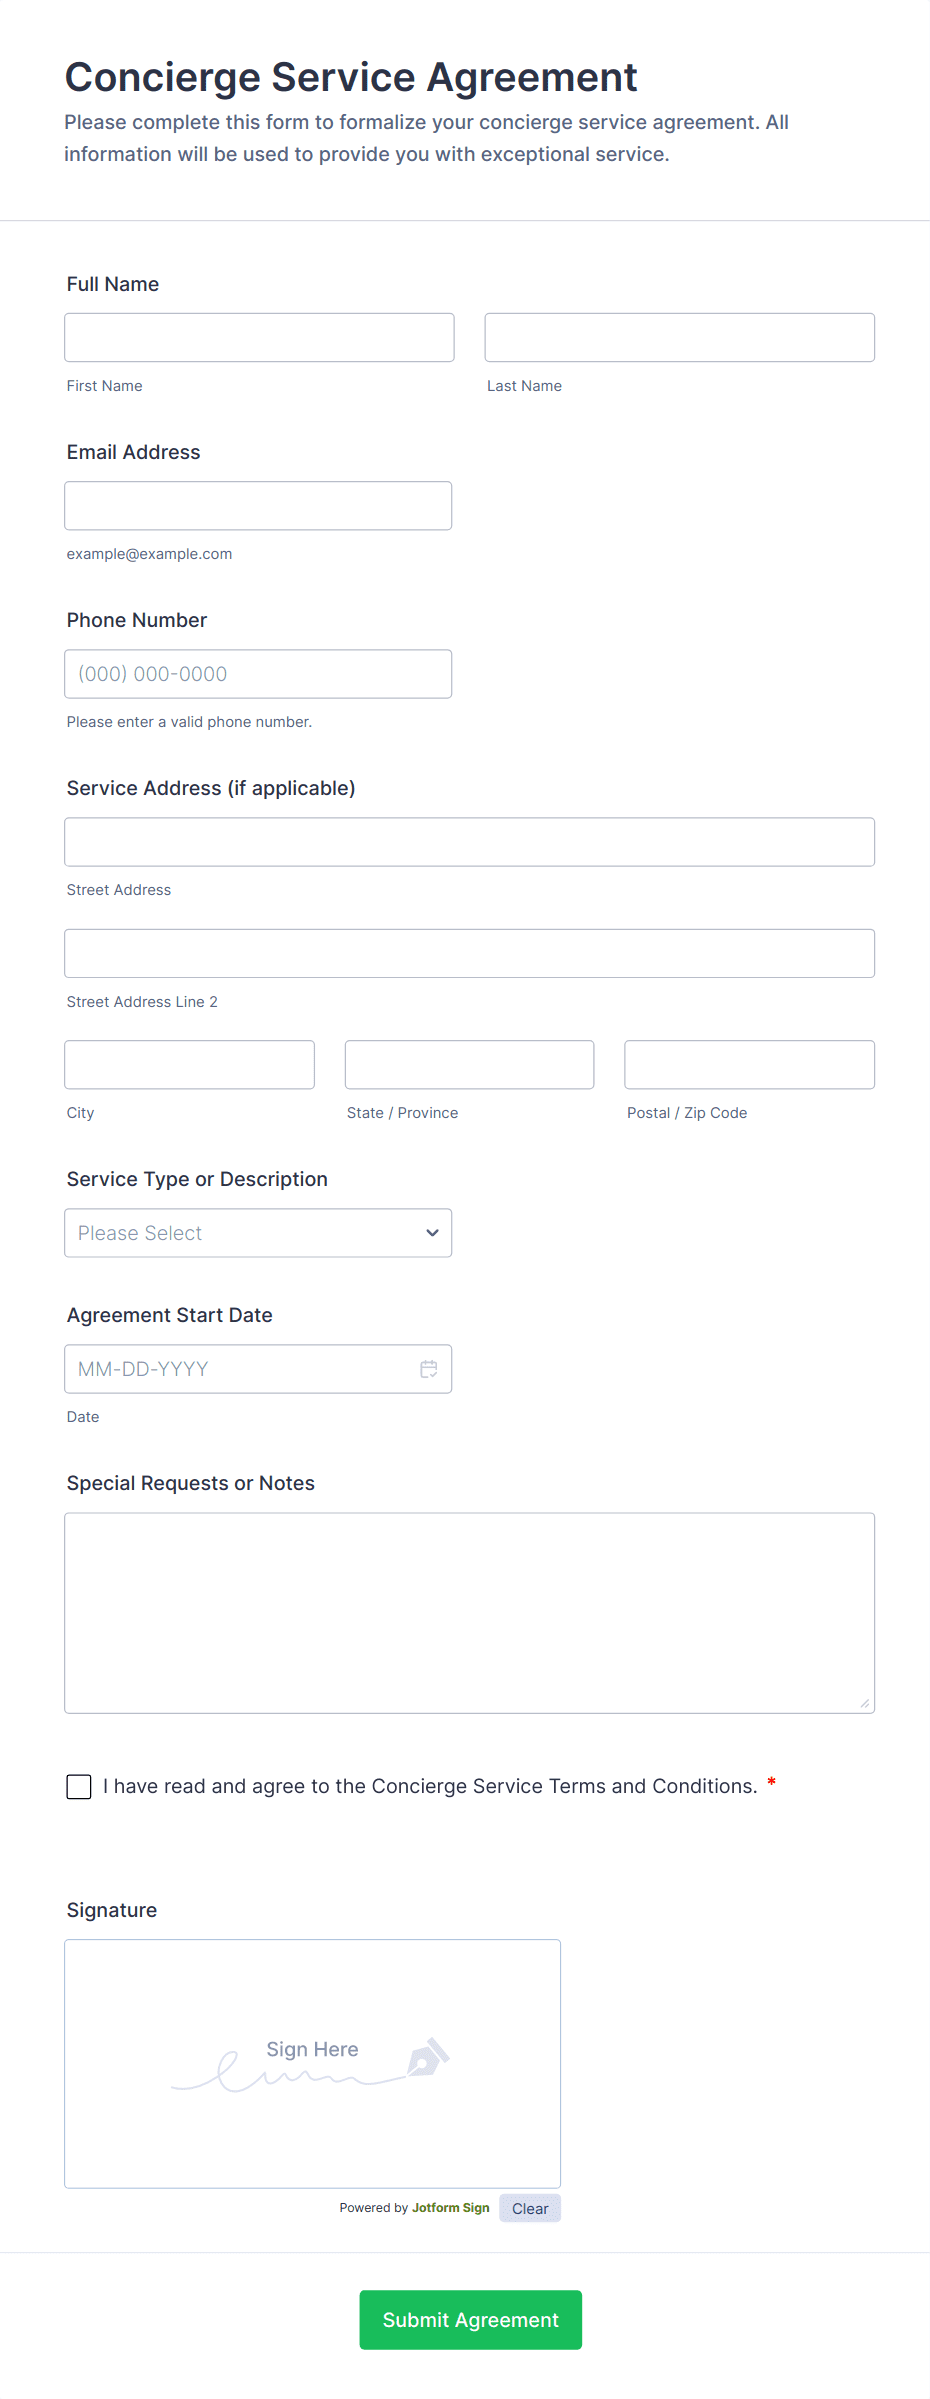Click inside the Last Name field
This screenshot has width=930, height=2399.
click(679, 337)
